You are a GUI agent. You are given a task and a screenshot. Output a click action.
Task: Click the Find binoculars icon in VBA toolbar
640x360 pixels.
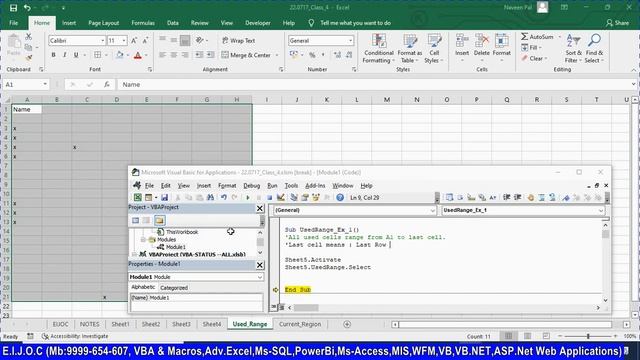(x=210, y=198)
